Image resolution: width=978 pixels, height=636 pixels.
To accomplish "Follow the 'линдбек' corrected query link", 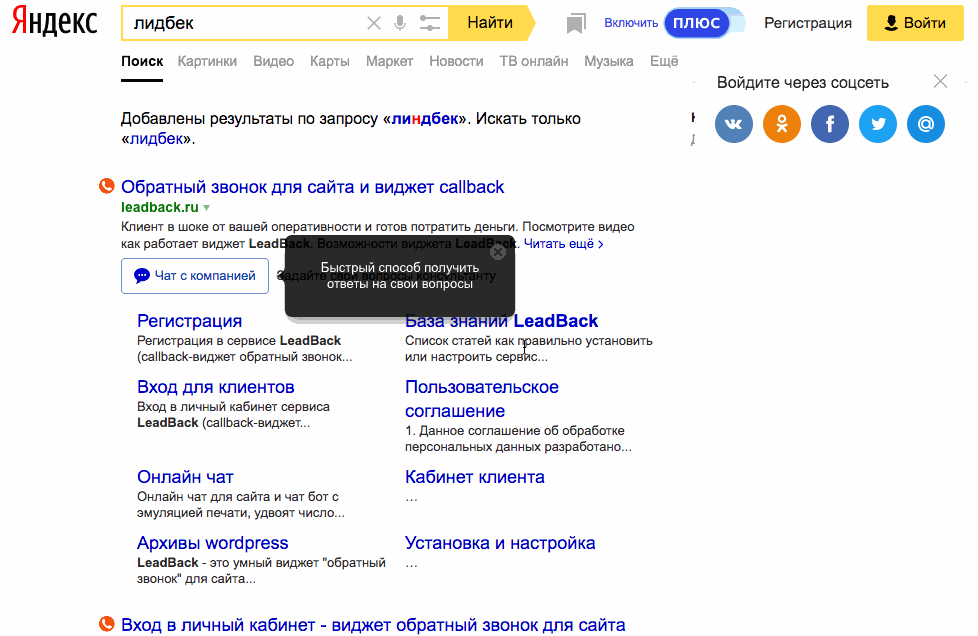I will [425, 118].
